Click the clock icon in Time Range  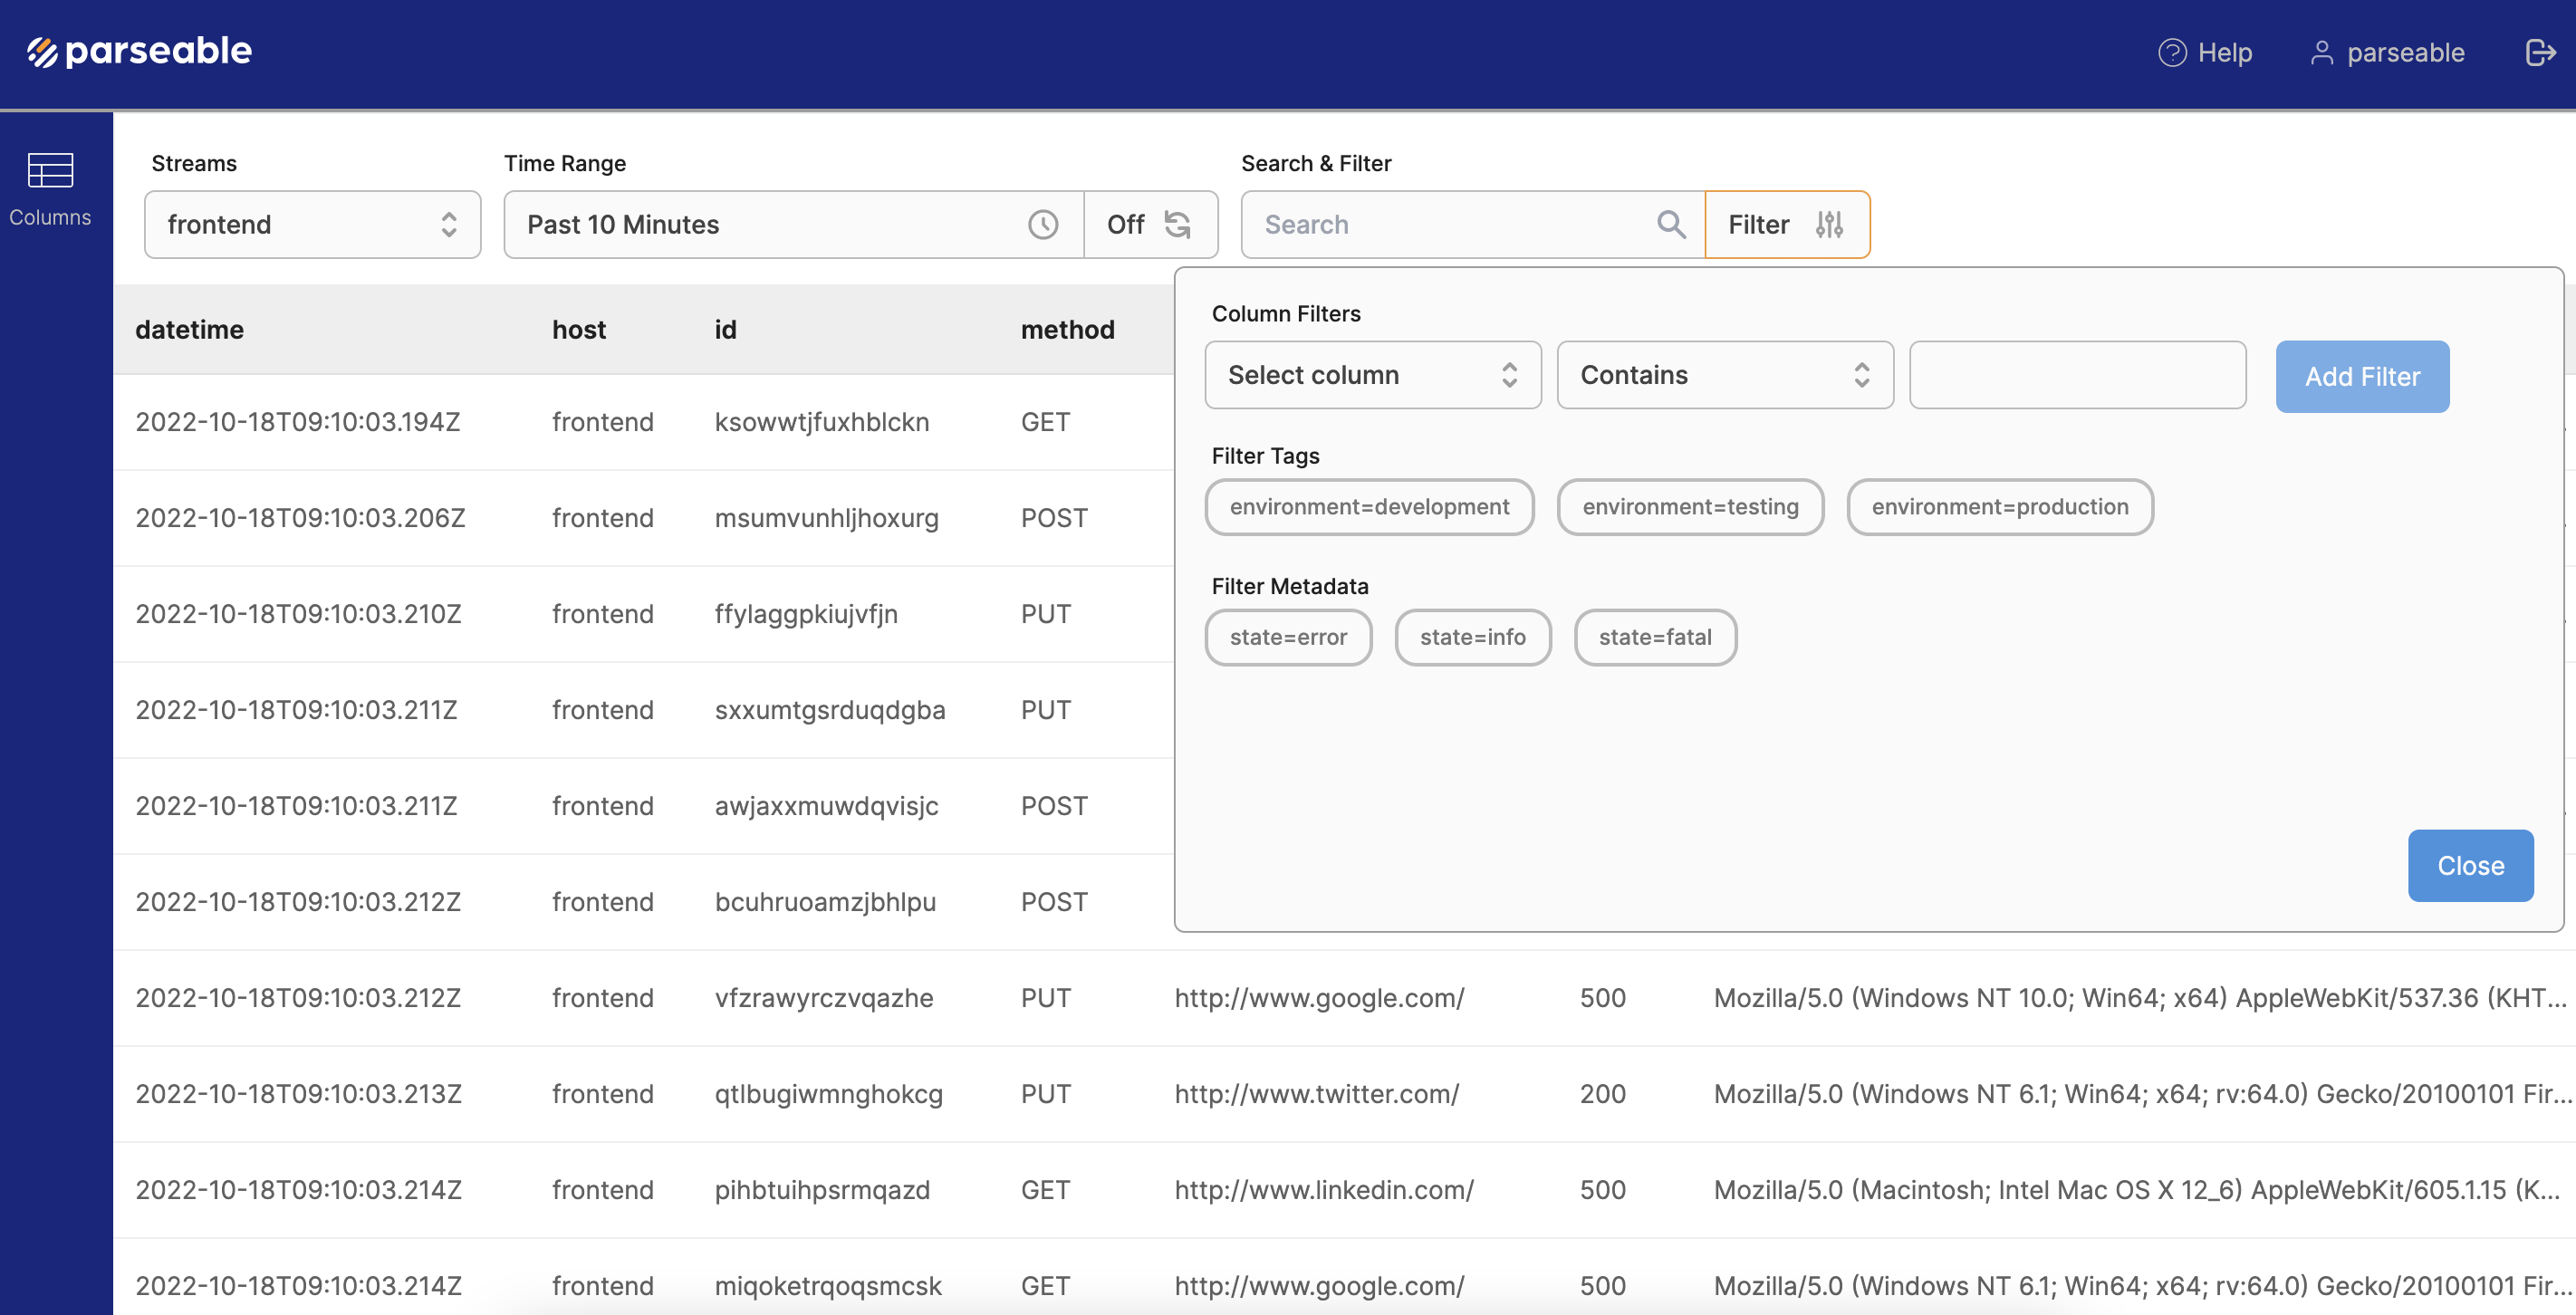click(x=1042, y=224)
